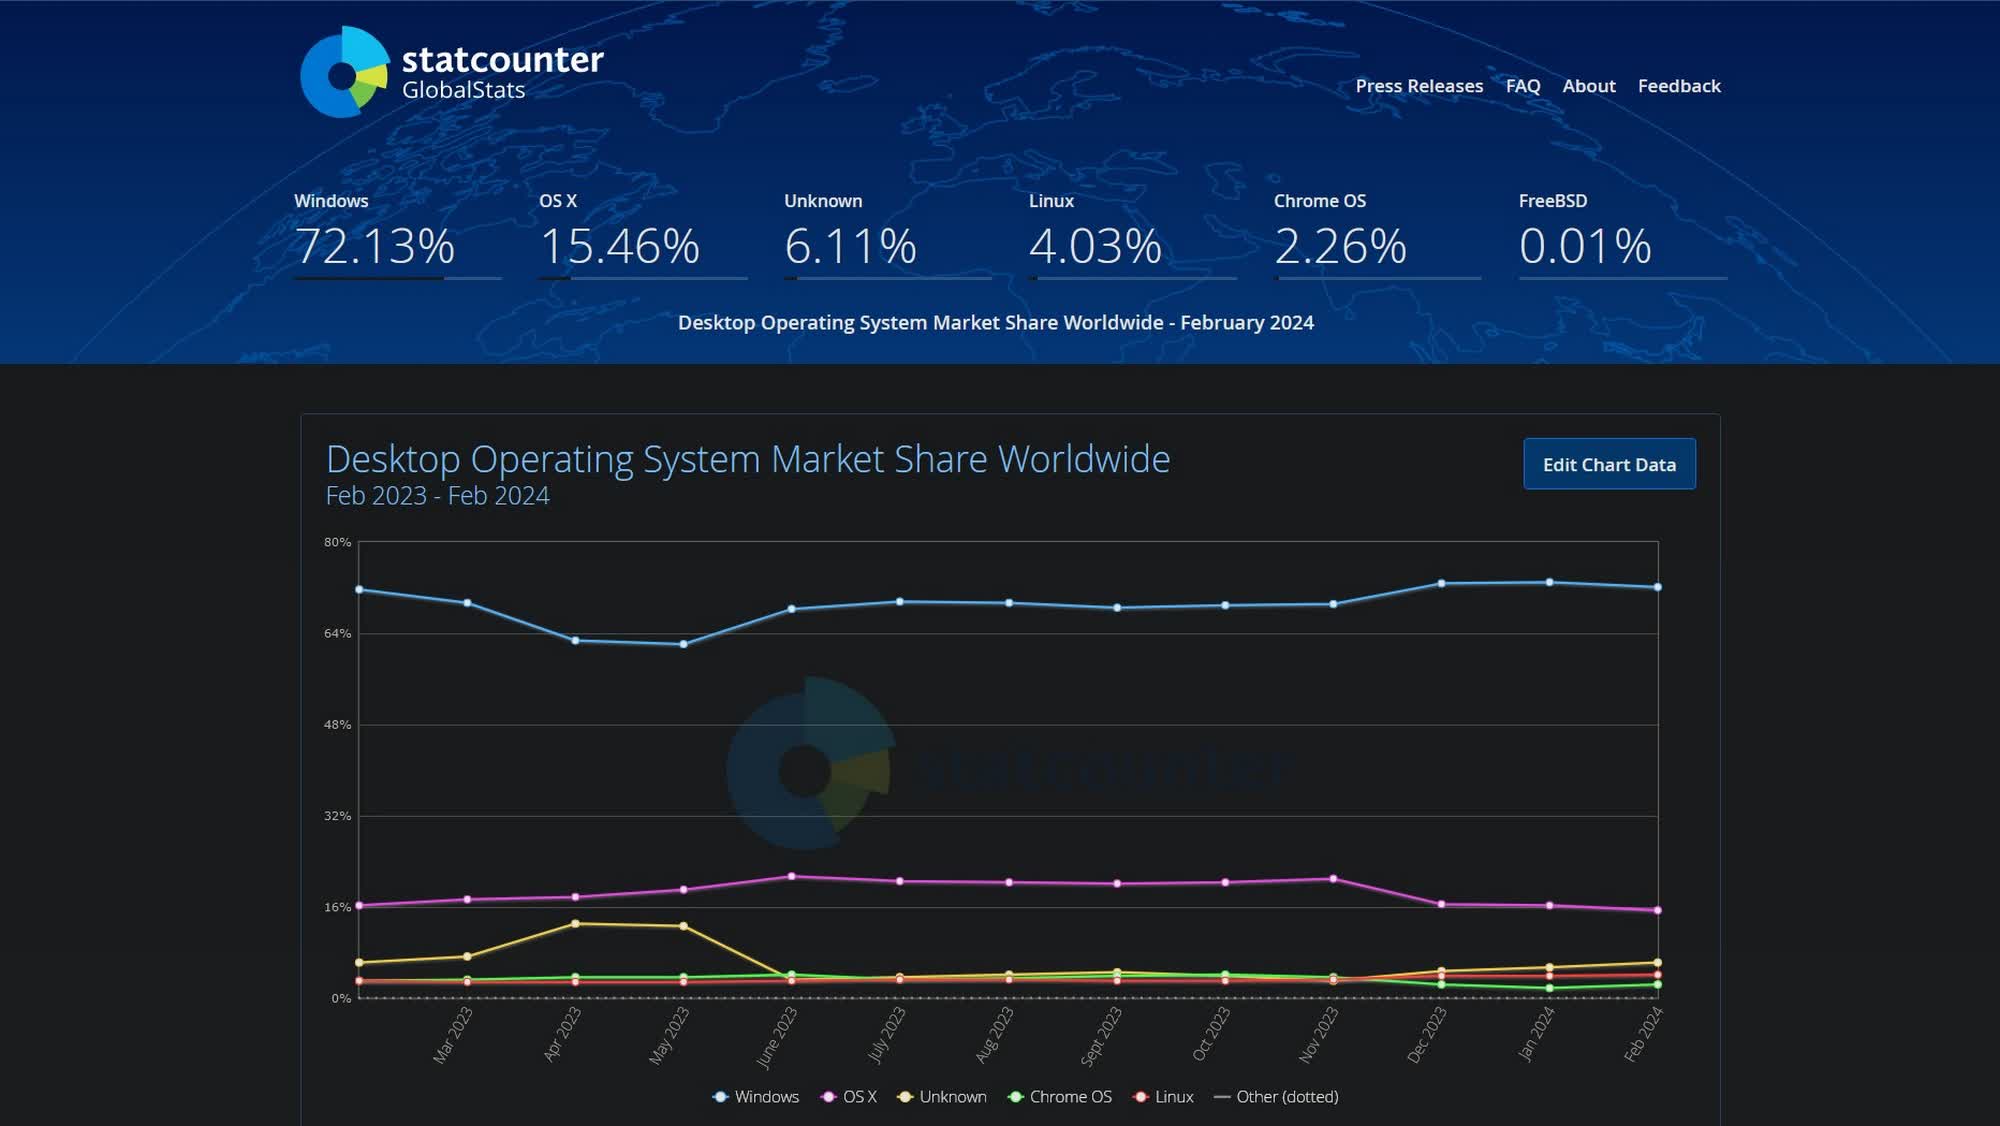Click the OS X data point for Nov 2023
The width and height of the screenshot is (2000, 1126).
click(1333, 879)
